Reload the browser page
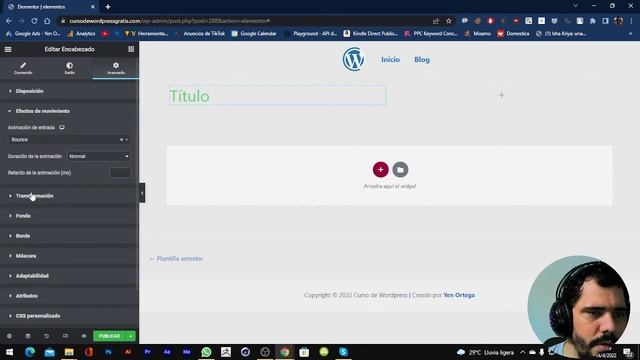Image resolution: width=640 pixels, height=360 pixels. [34, 21]
